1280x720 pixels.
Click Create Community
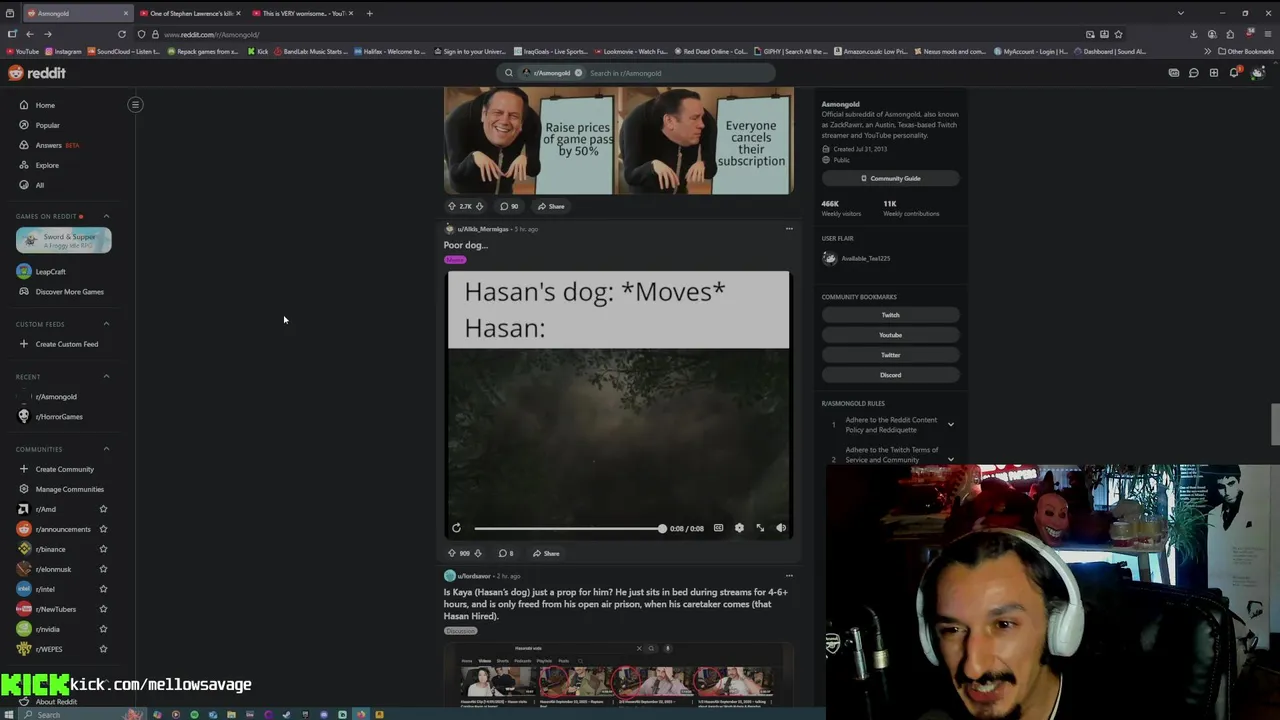[x=64, y=469]
